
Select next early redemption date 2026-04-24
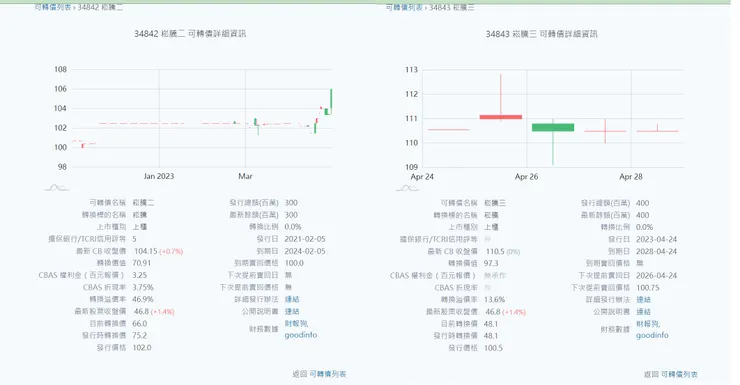(656, 276)
